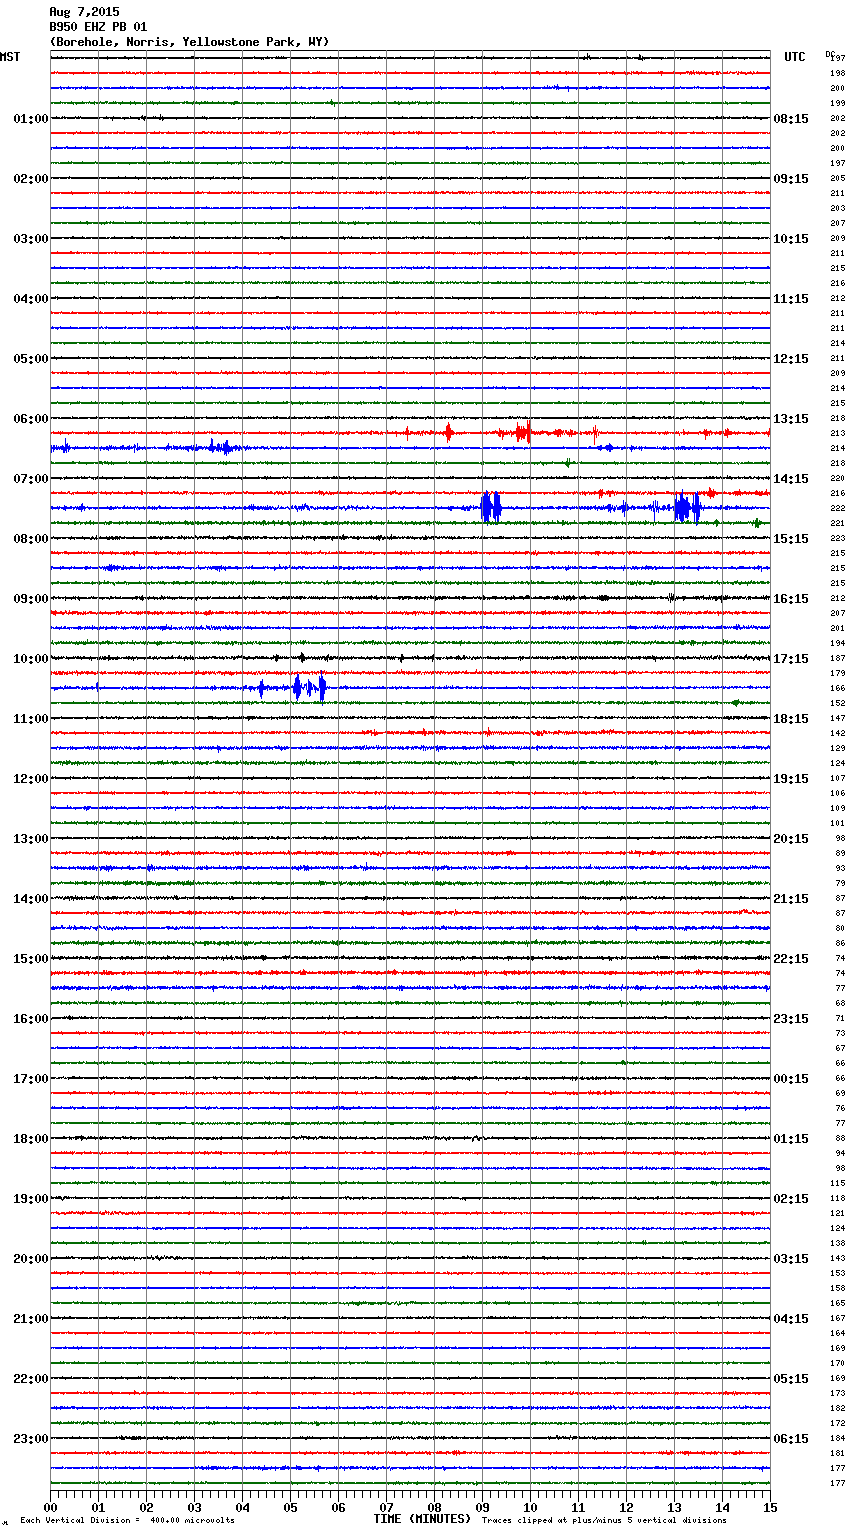
Task: Click the 14:15 UTC time label
Action: coord(791,479)
